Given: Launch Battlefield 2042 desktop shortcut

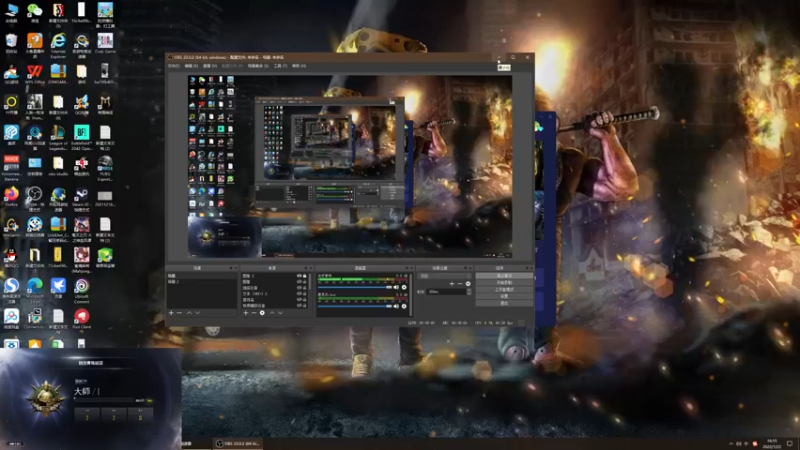Looking at the screenshot, I should click(x=82, y=137).
